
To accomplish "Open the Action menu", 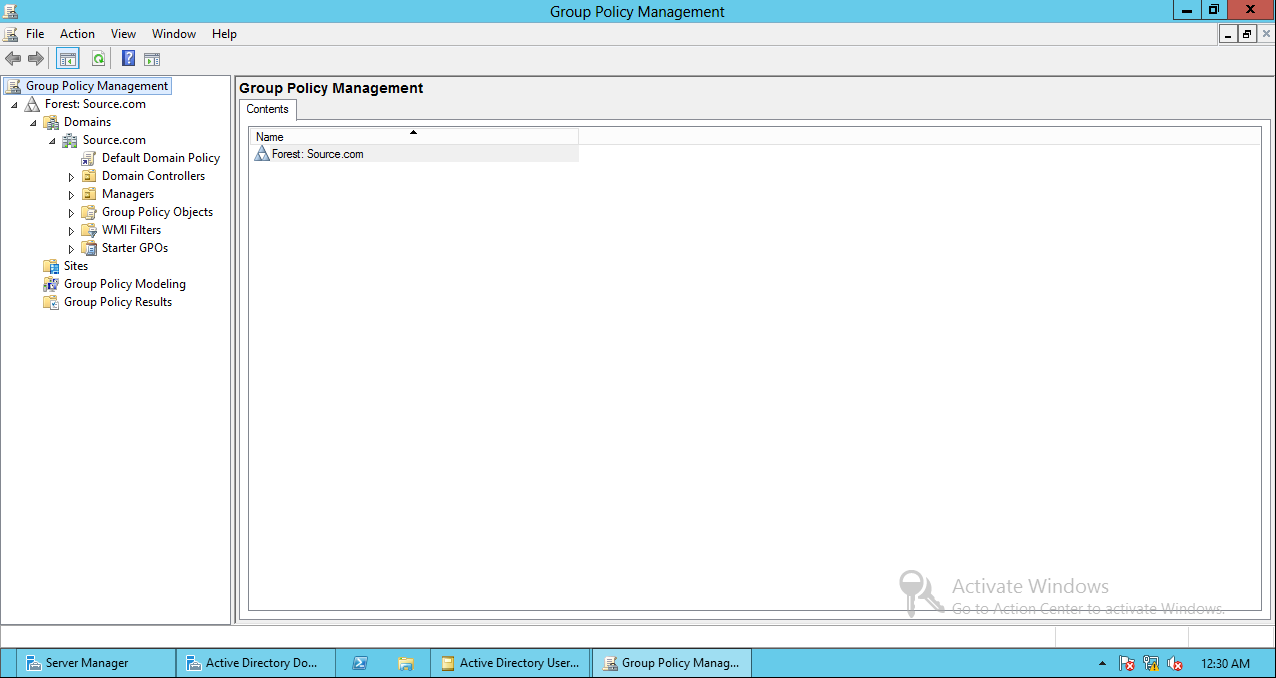I will coord(77,33).
